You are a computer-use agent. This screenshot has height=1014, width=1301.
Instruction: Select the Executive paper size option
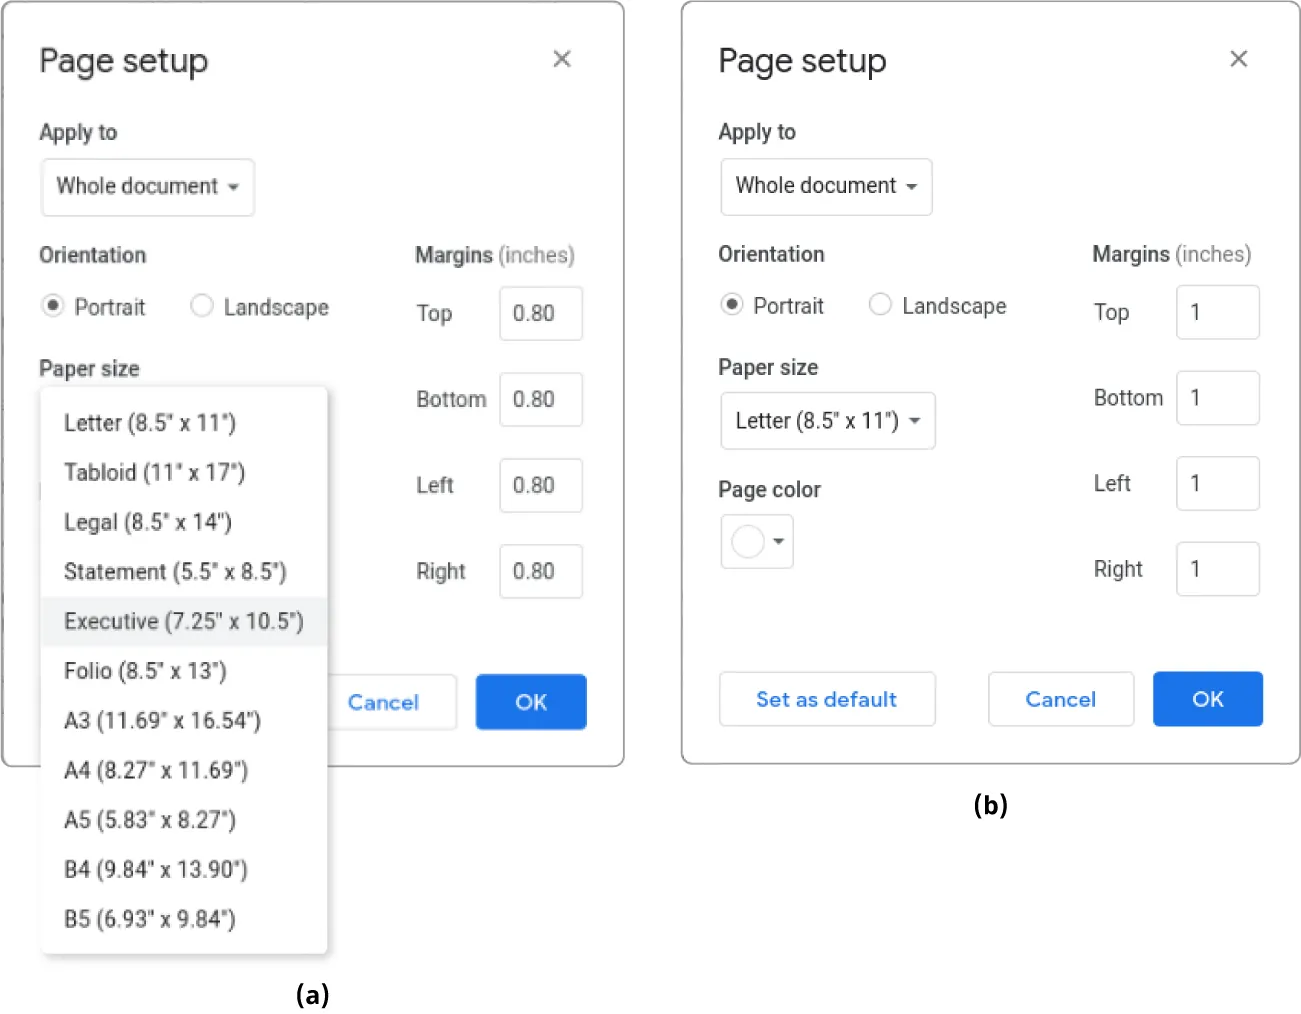(x=184, y=621)
